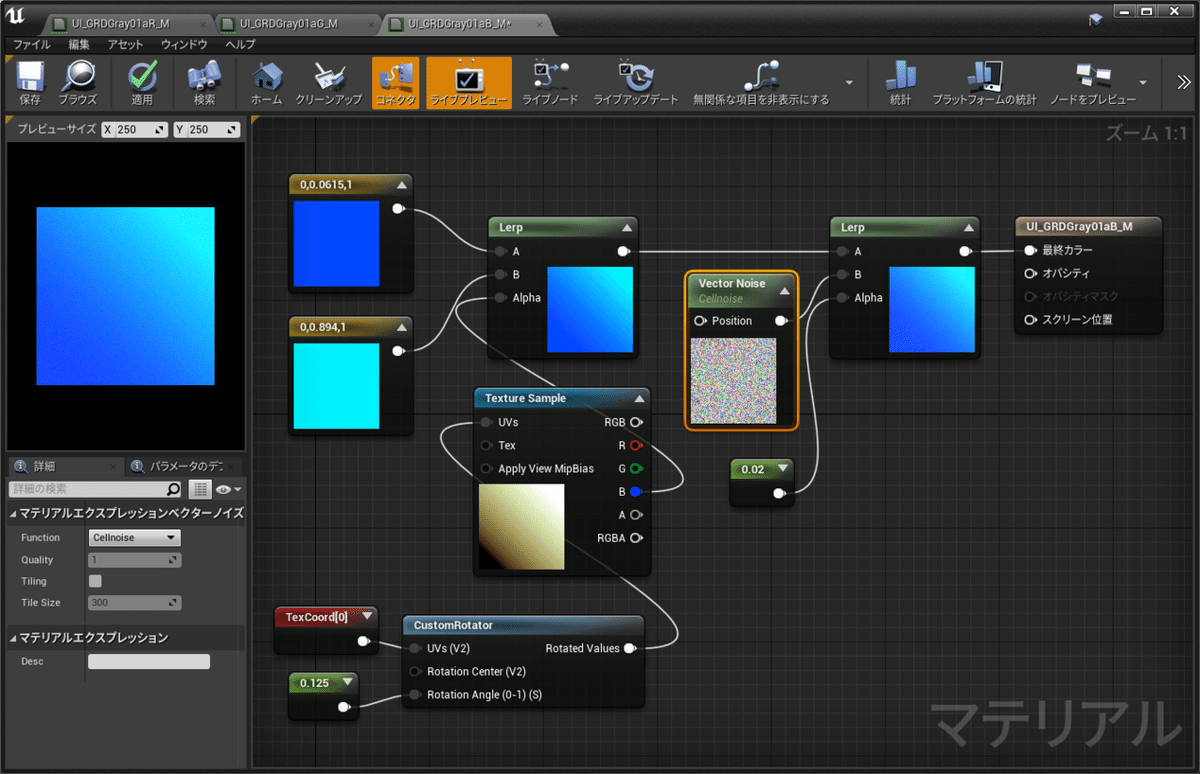Select the CustomRotator node title
1200x774 pixels.
pos(453,625)
